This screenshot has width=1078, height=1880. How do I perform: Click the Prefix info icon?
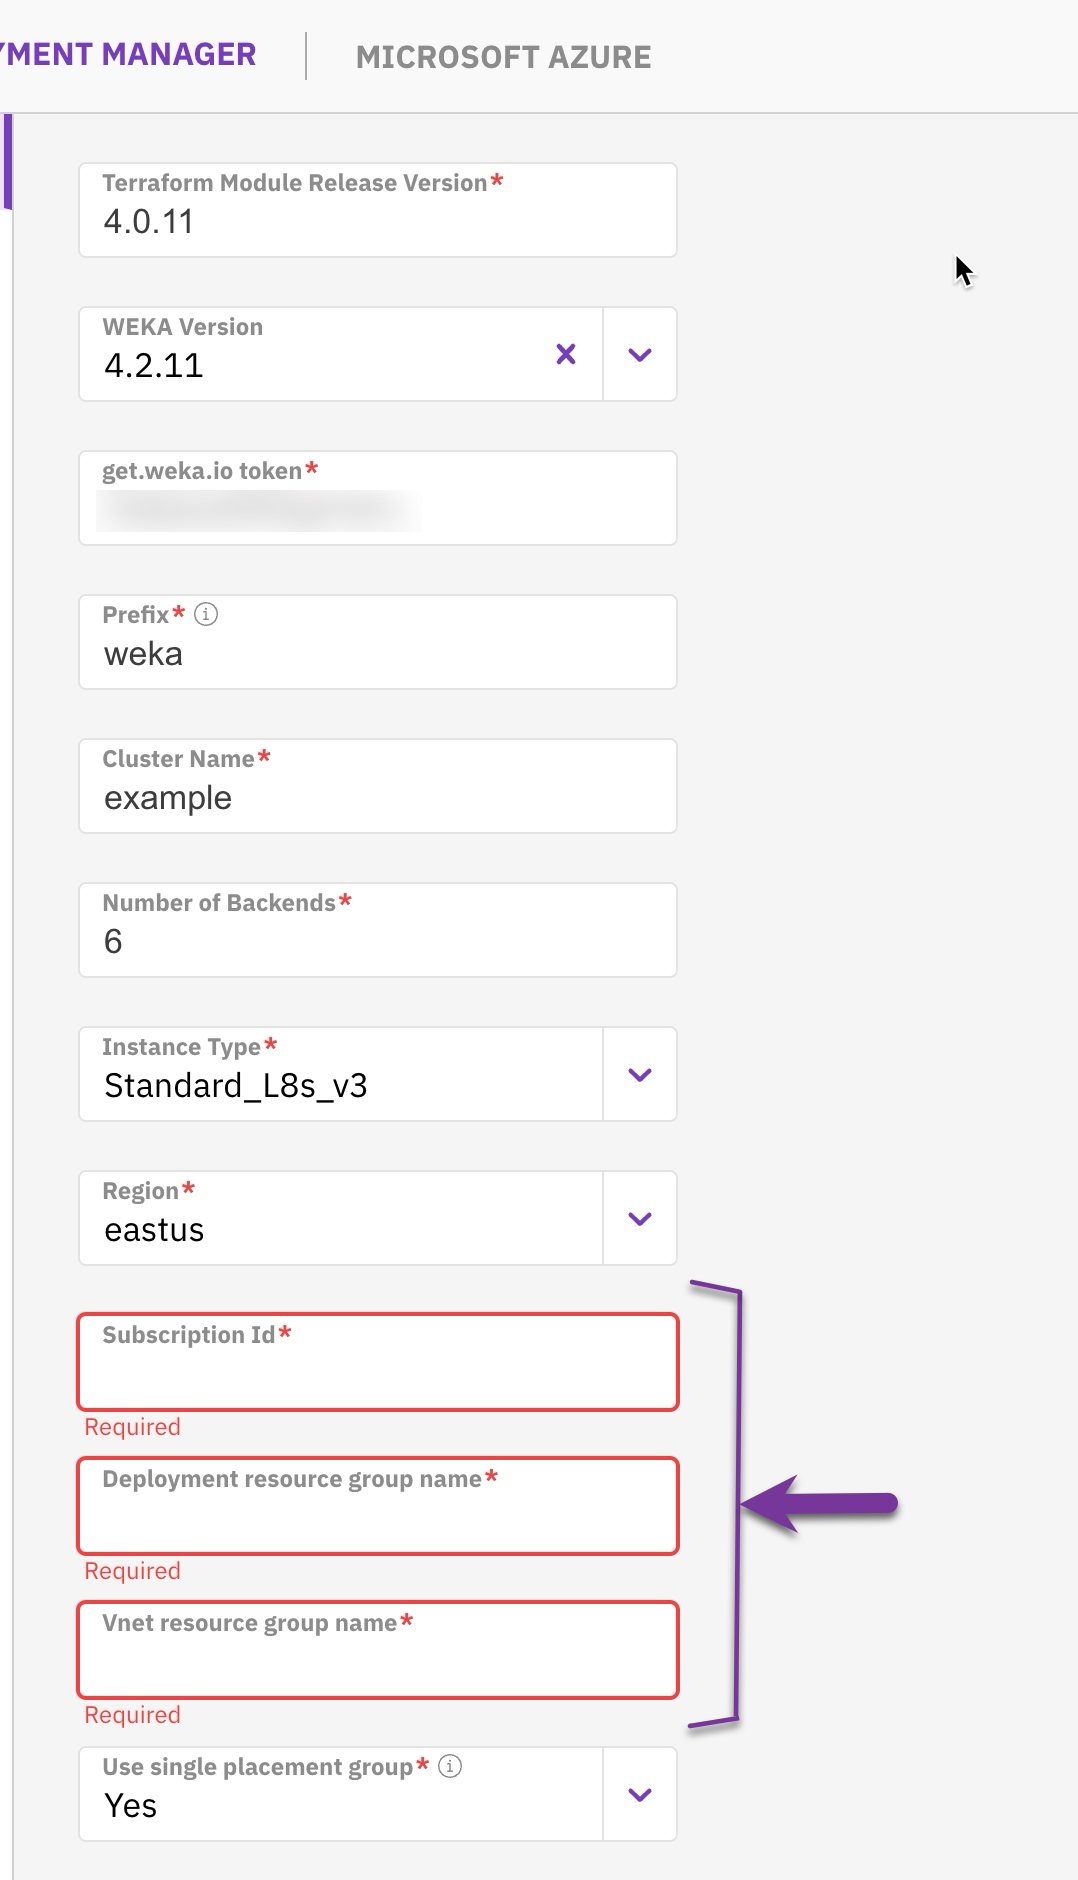(x=206, y=614)
